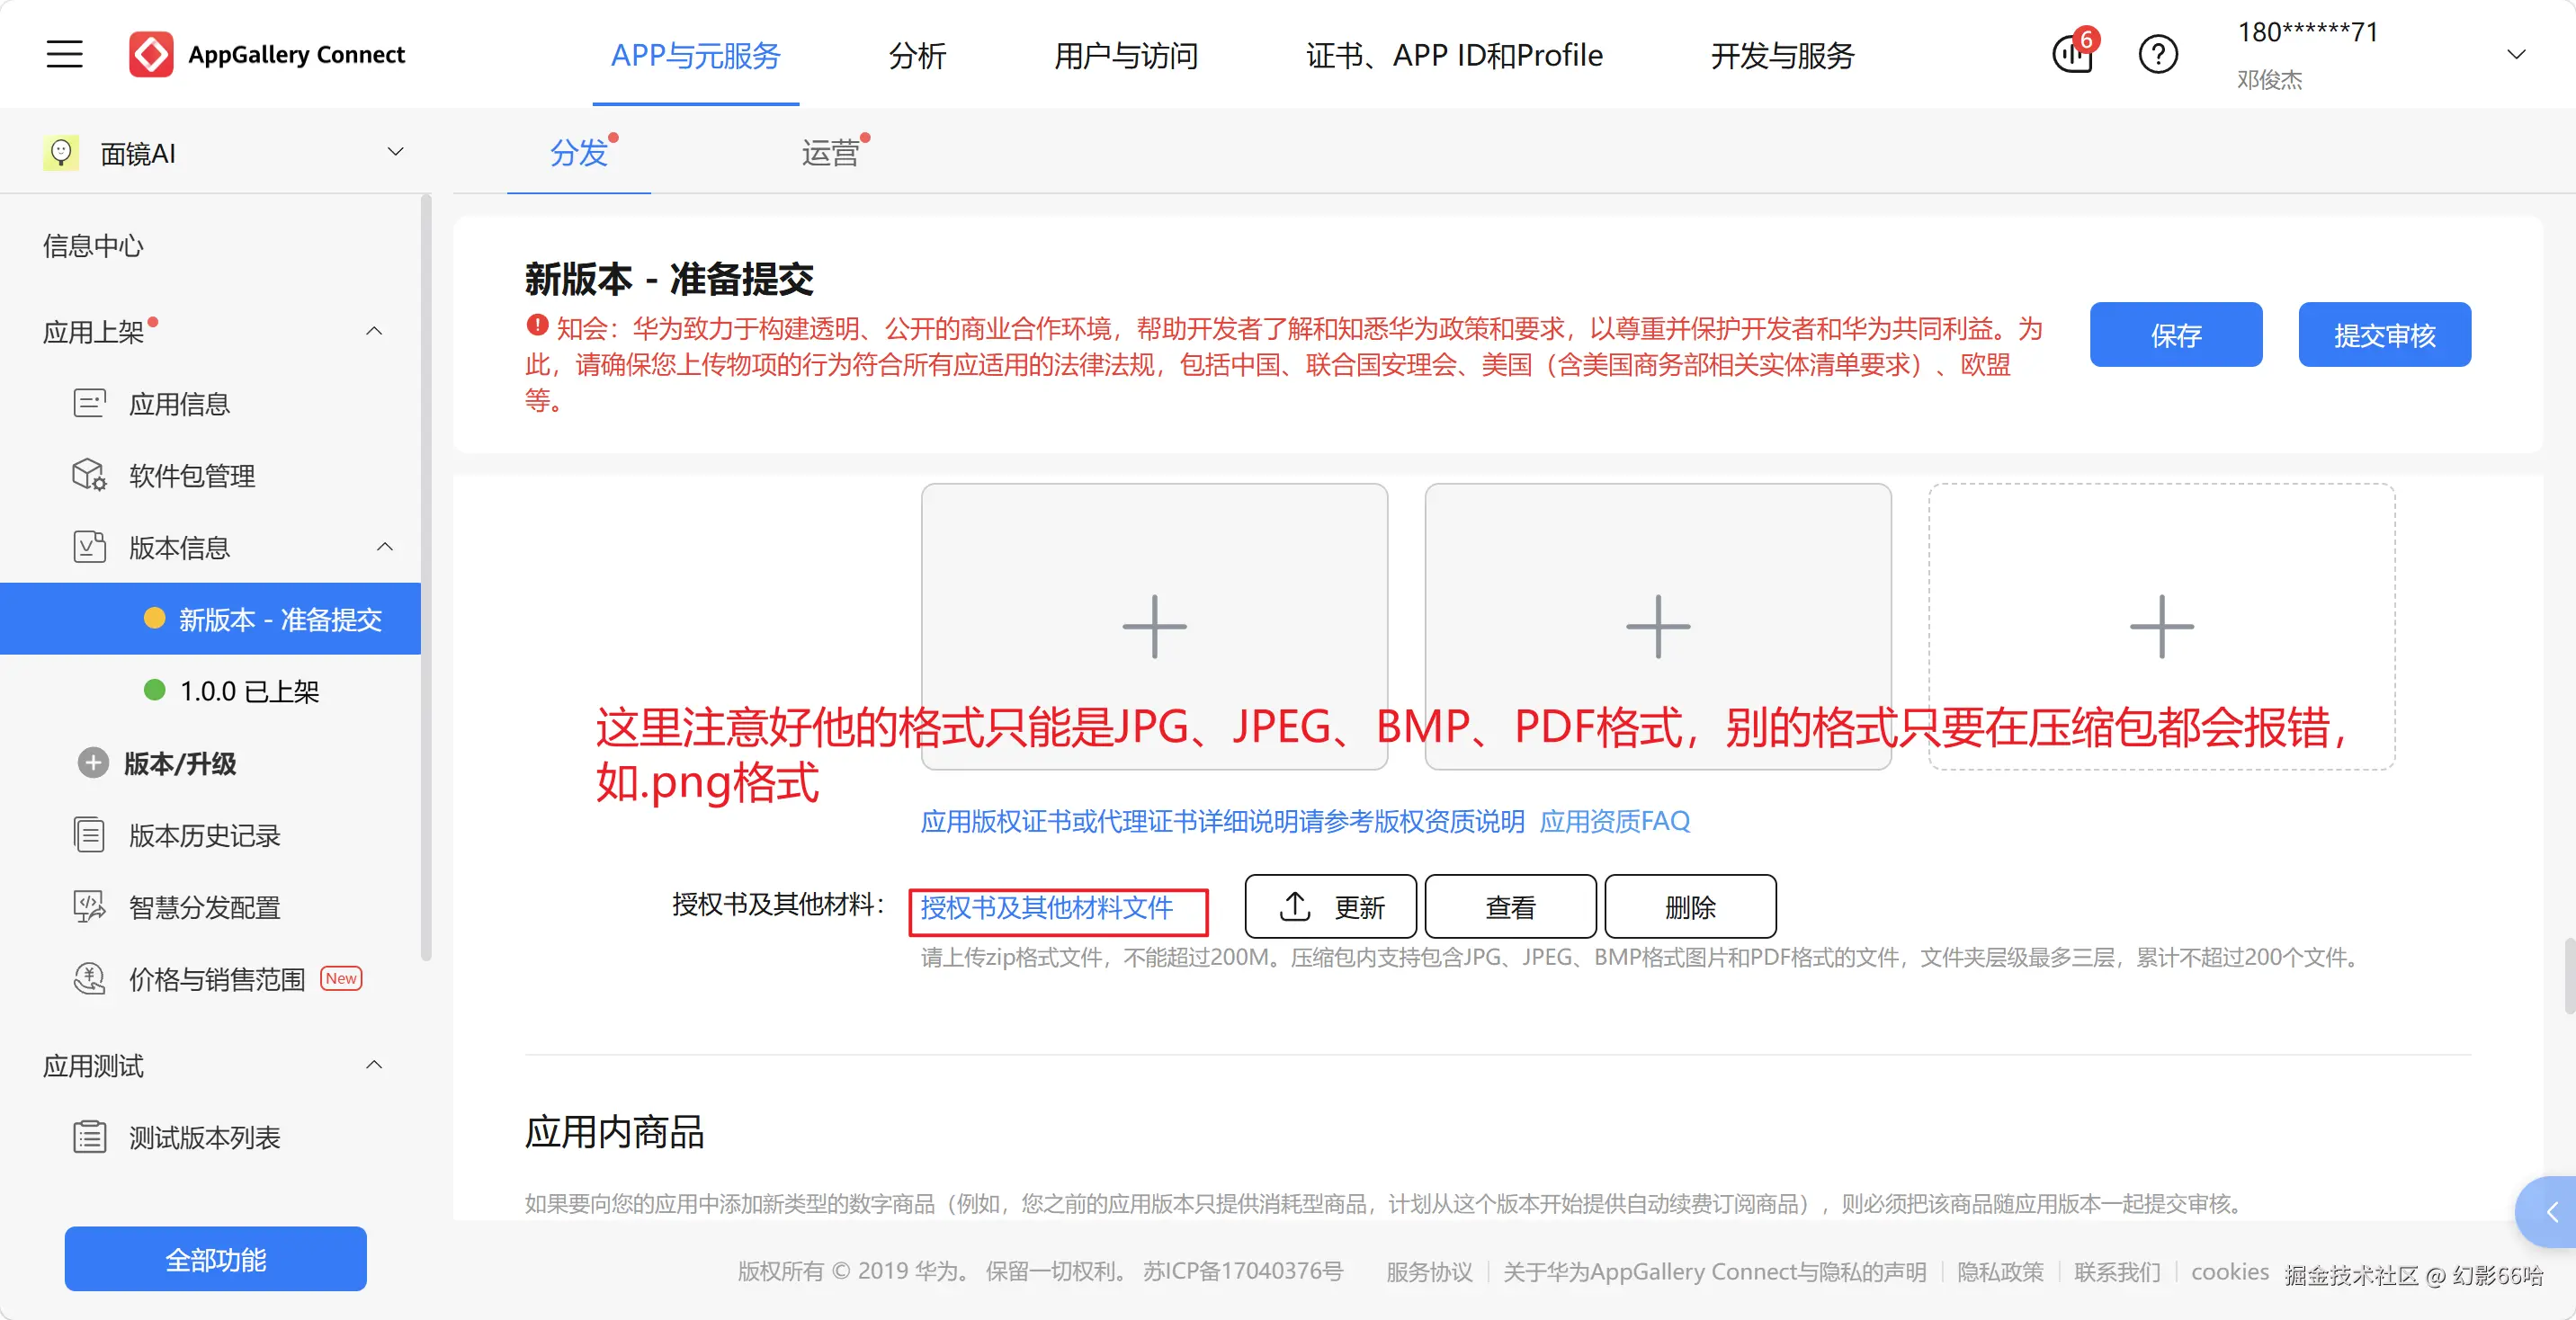Image resolution: width=2576 pixels, height=1320 pixels.
Task: Click the 全部功能 button
Action: tap(215, 1259)
